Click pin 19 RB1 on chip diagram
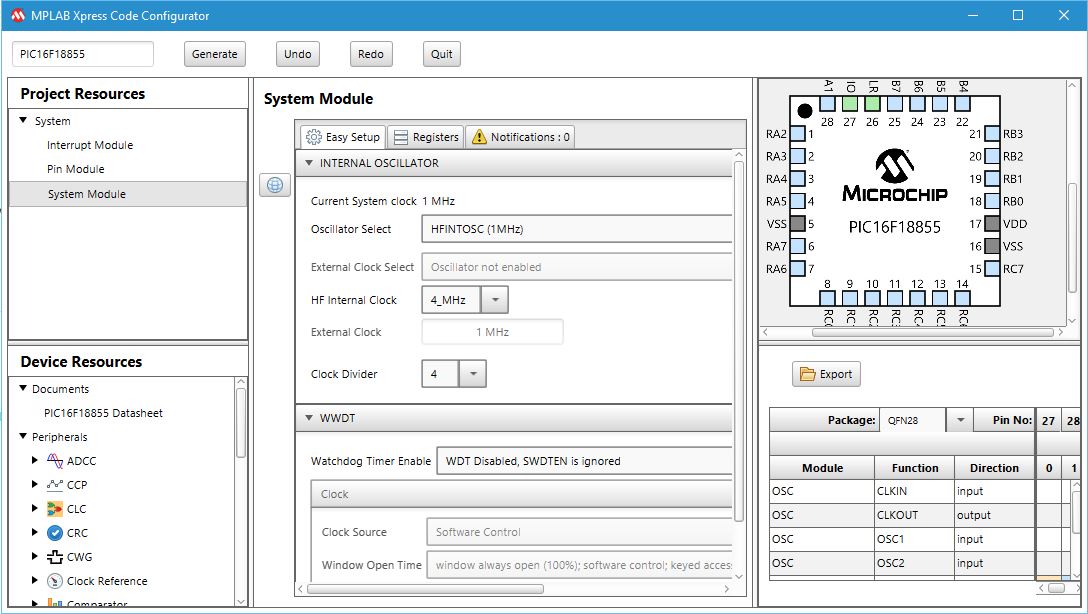This screenshot has height=614, width=1088. point(992,179)
